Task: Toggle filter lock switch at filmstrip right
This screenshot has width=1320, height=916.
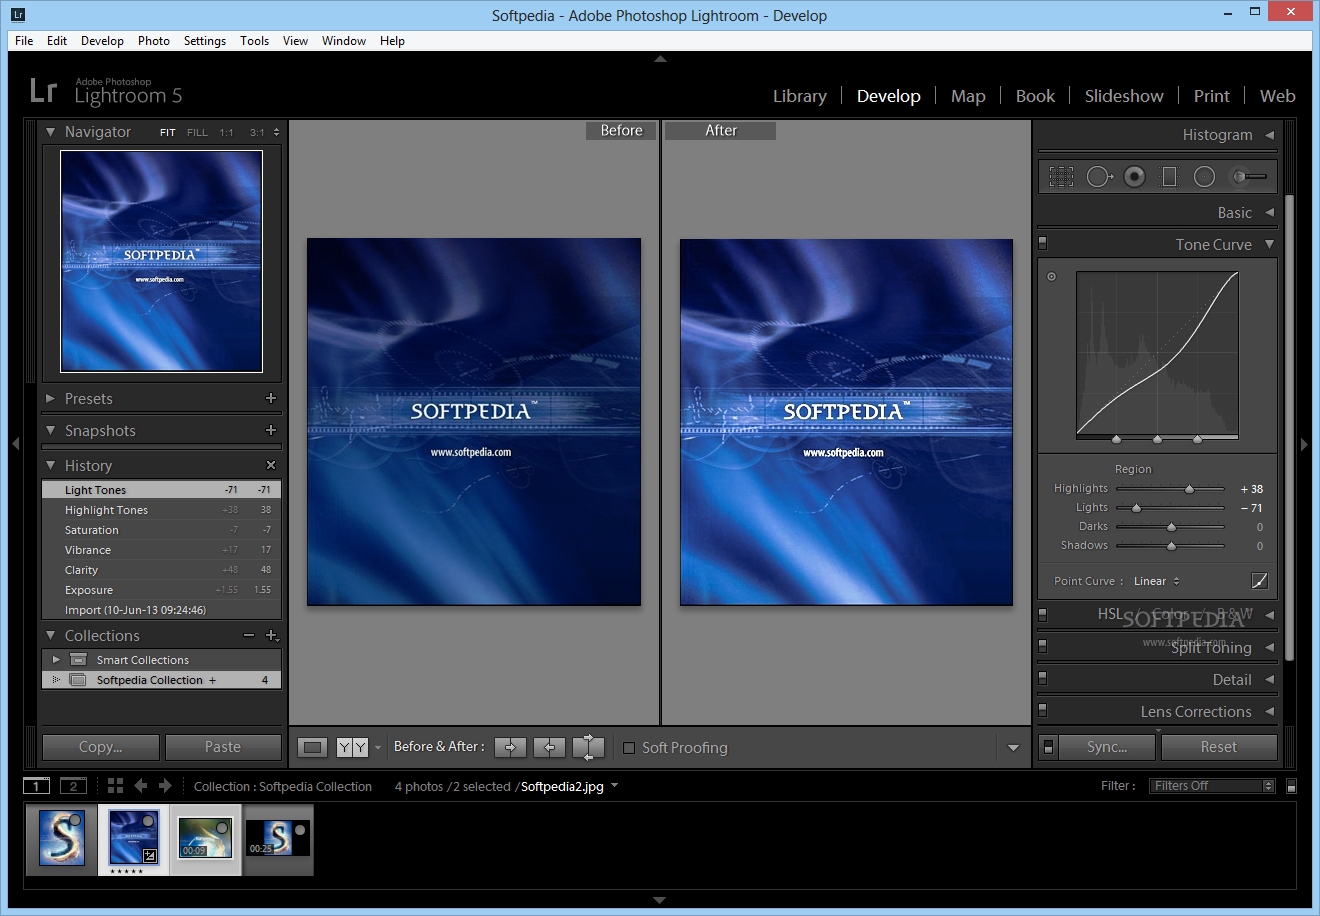Action: click(1291, 786)
